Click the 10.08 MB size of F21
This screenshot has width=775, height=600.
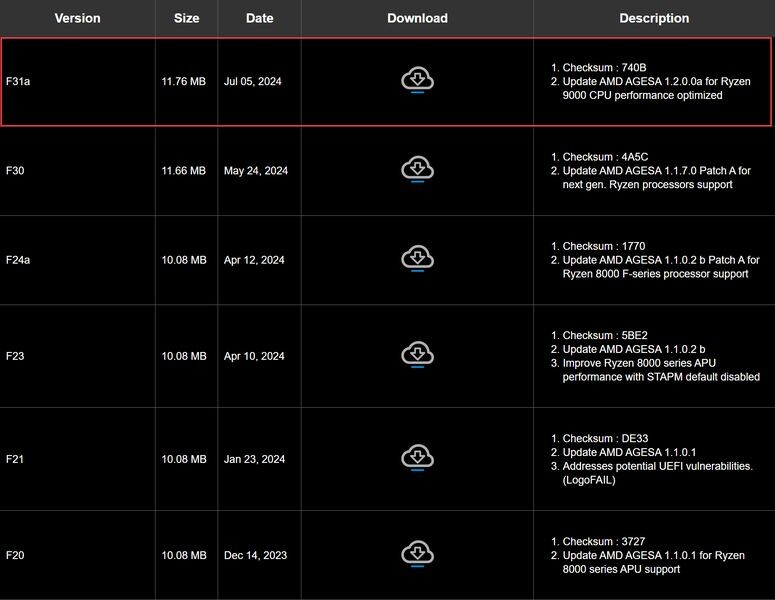coord(184,459)
